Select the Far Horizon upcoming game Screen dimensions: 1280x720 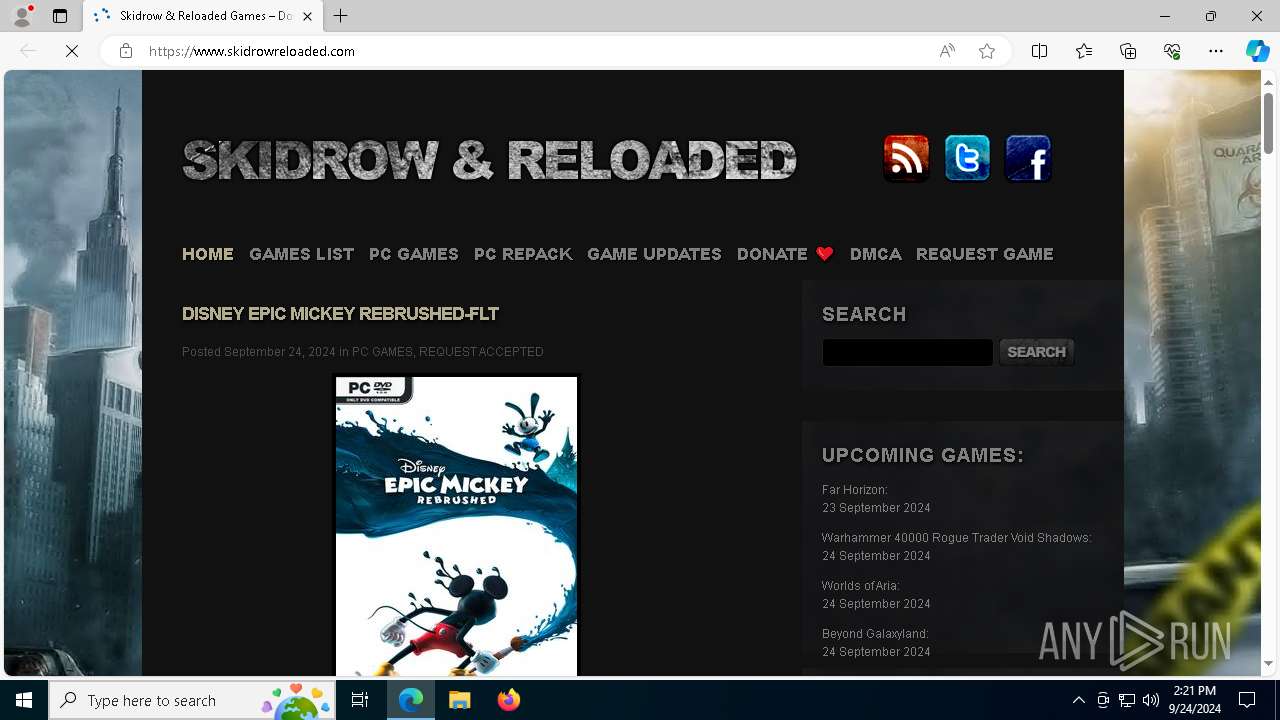click(855, 490)
